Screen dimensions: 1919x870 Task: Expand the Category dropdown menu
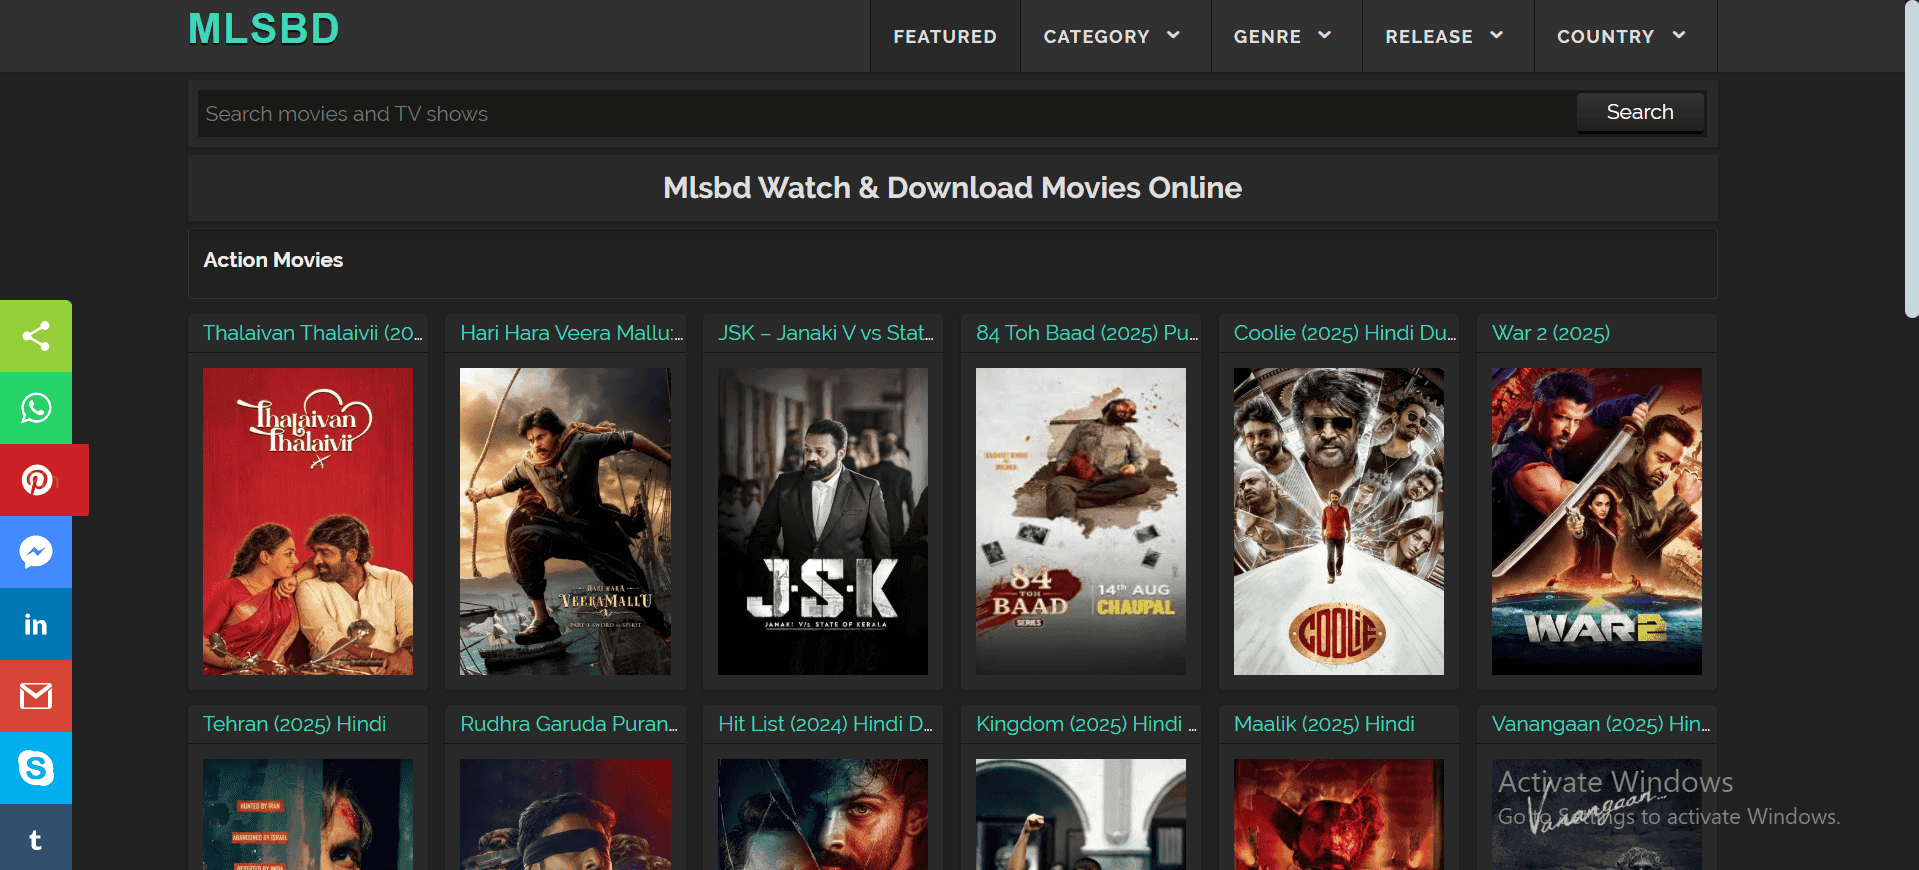1112,37
